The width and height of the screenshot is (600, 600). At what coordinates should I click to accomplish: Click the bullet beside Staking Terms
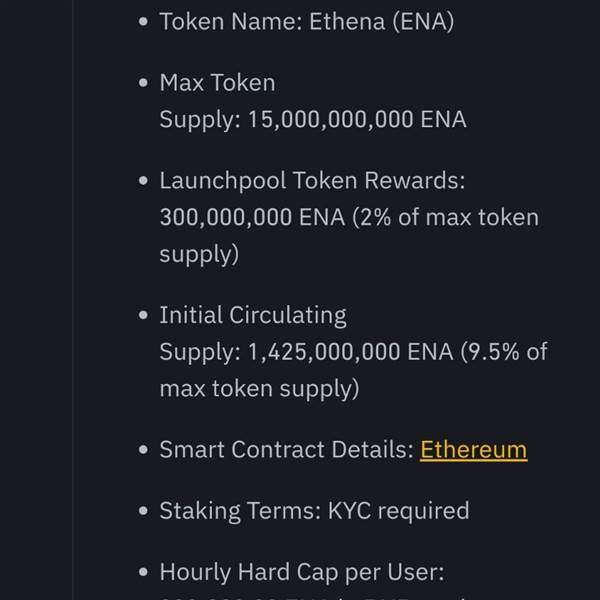(143, 511)
